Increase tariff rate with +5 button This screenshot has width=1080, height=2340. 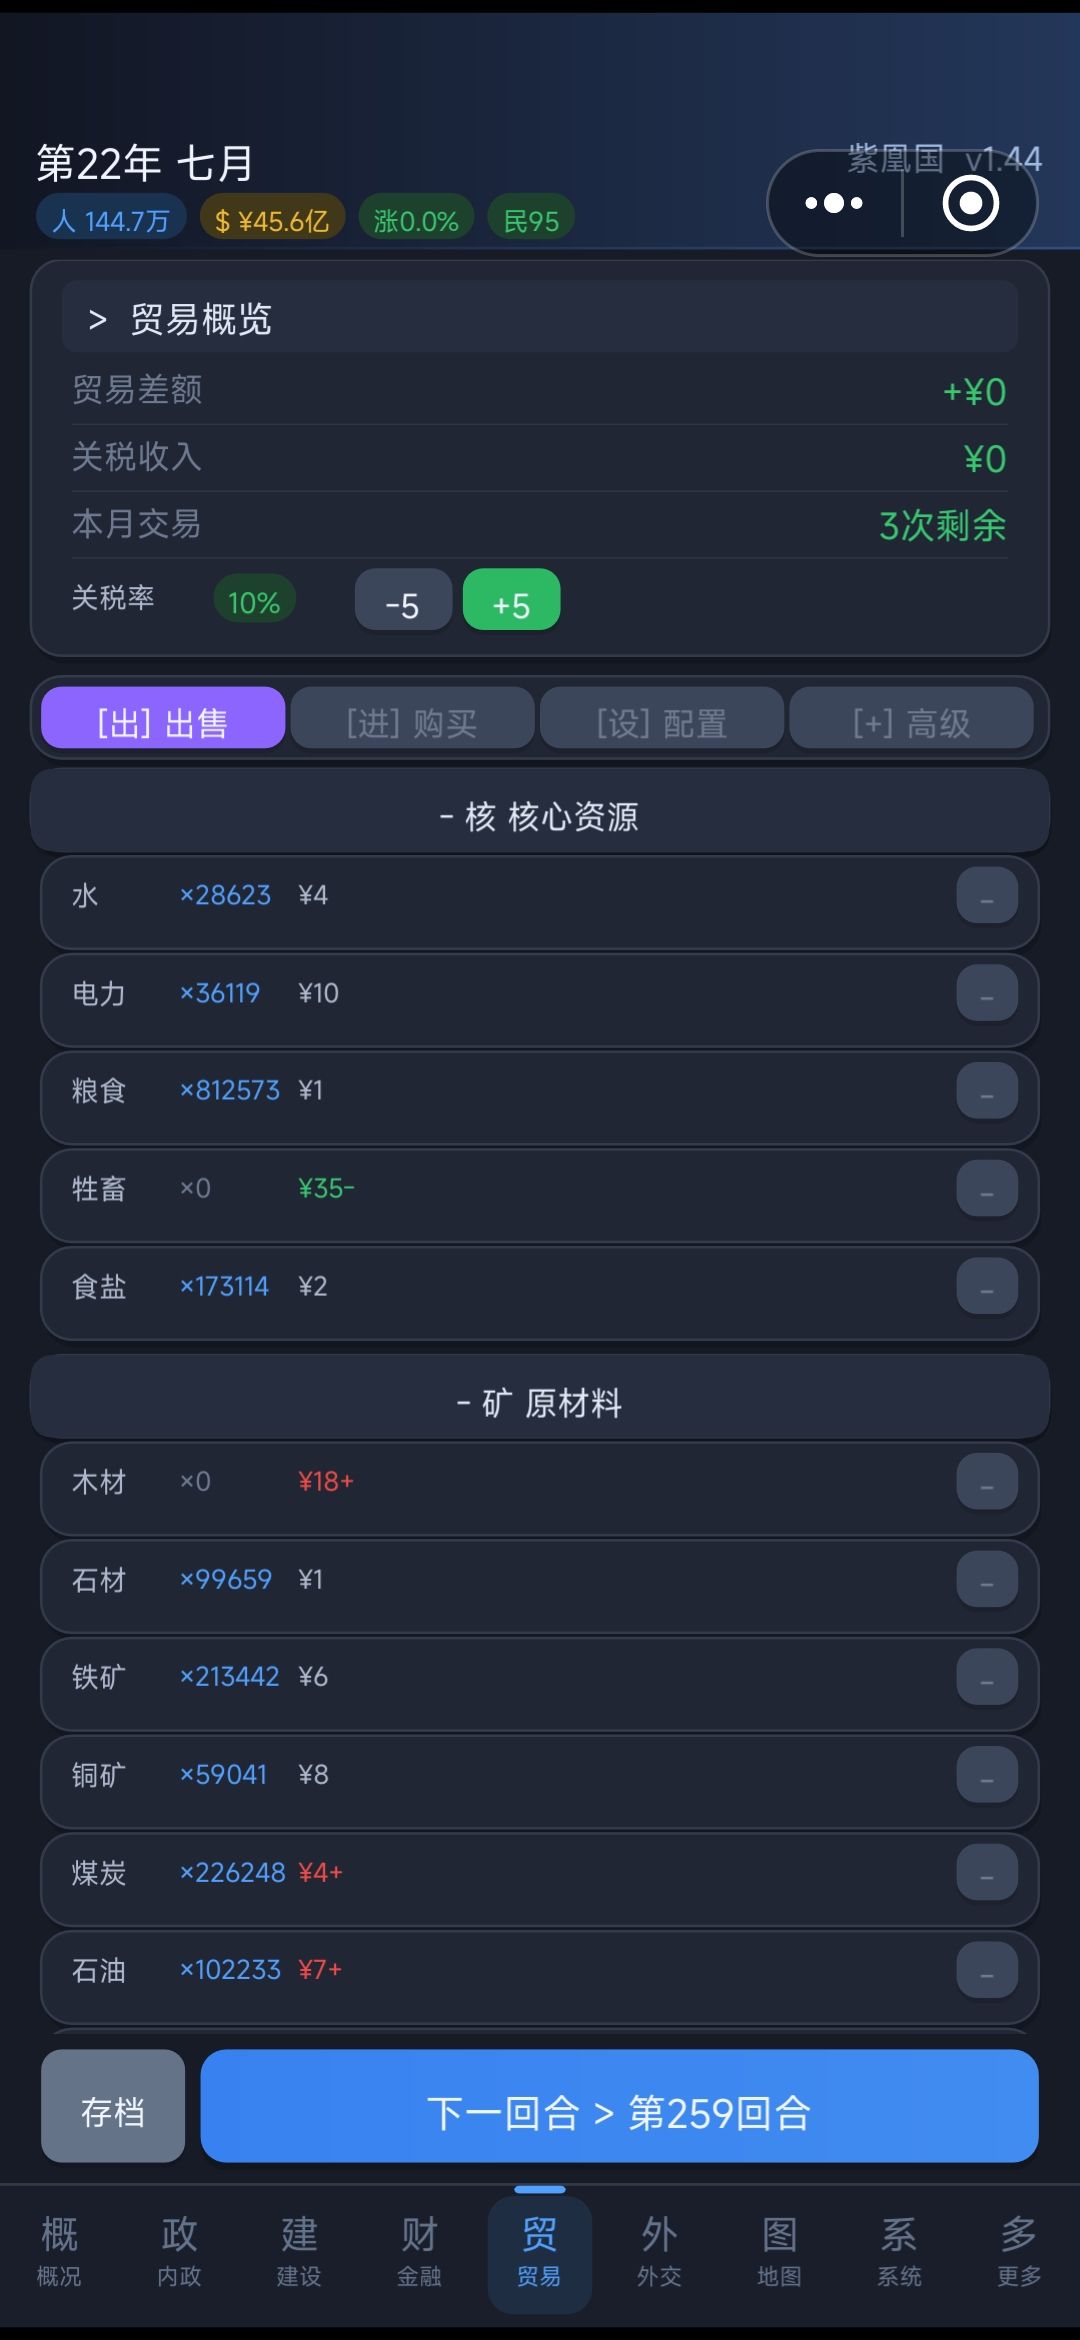(511, 602)
